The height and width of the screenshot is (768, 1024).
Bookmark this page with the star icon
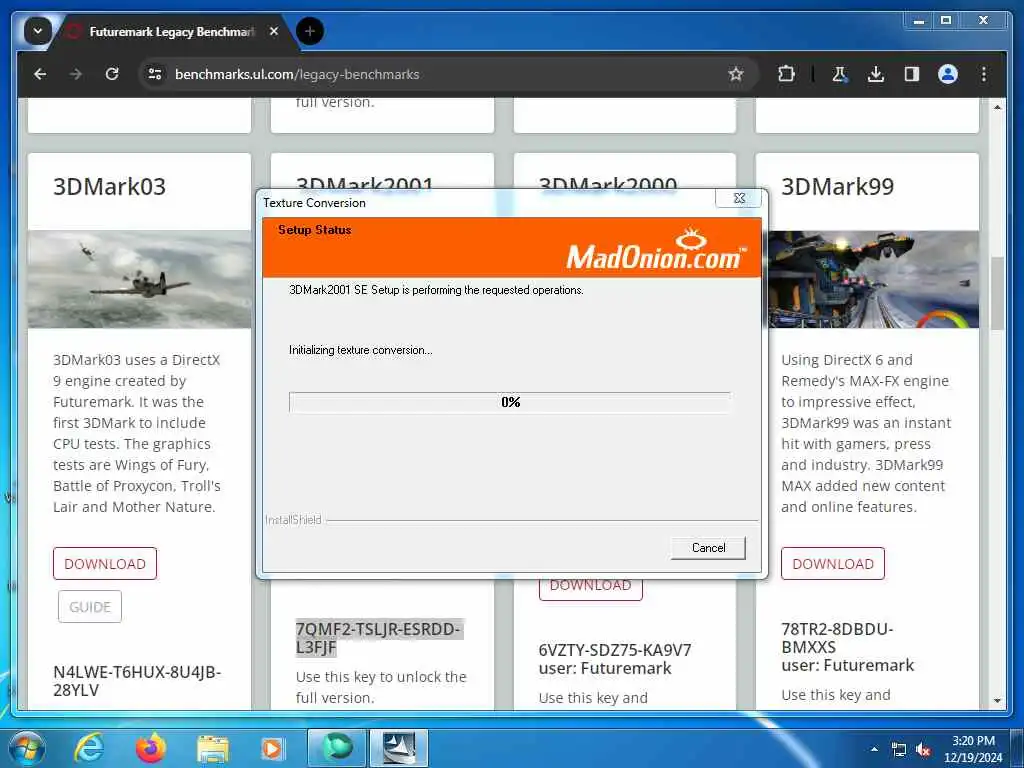(736, 74)
